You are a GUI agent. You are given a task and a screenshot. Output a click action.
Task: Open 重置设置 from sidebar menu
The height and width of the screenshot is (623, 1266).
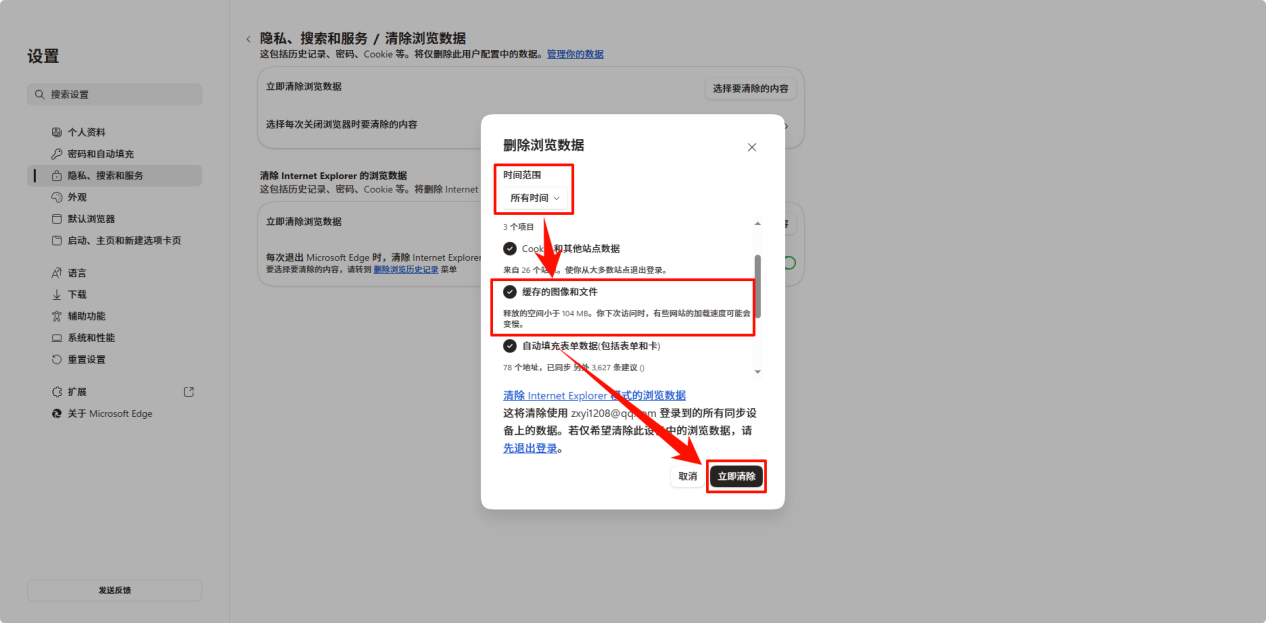pos(58,358)
